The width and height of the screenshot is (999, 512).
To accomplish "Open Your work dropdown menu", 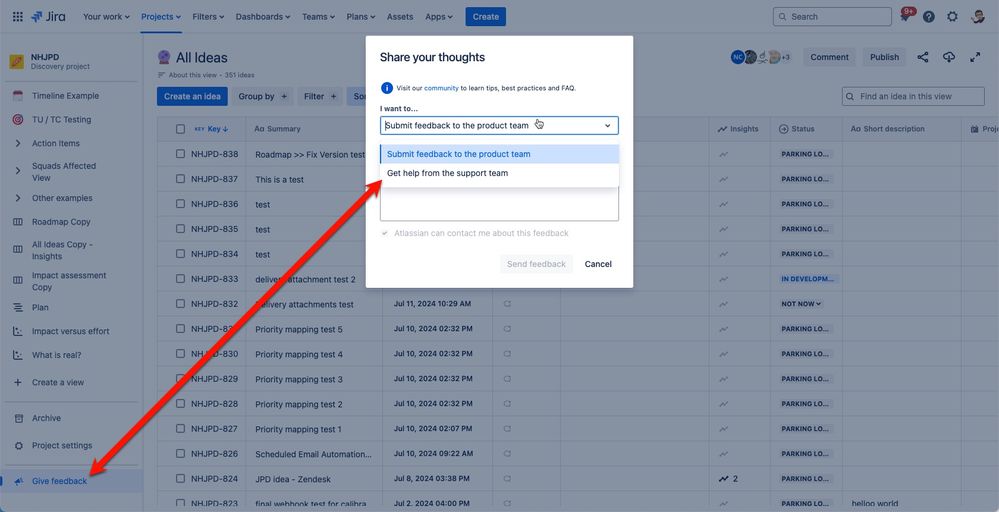I will tap(106, 17).
